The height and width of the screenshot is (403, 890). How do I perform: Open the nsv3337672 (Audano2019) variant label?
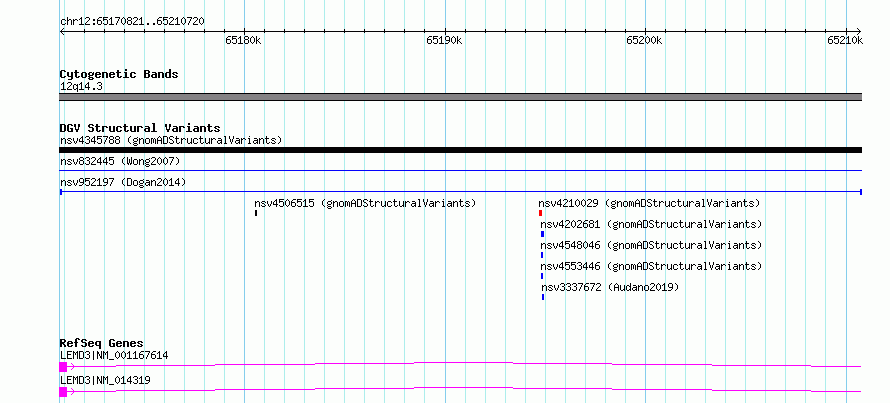pos(610,287)
